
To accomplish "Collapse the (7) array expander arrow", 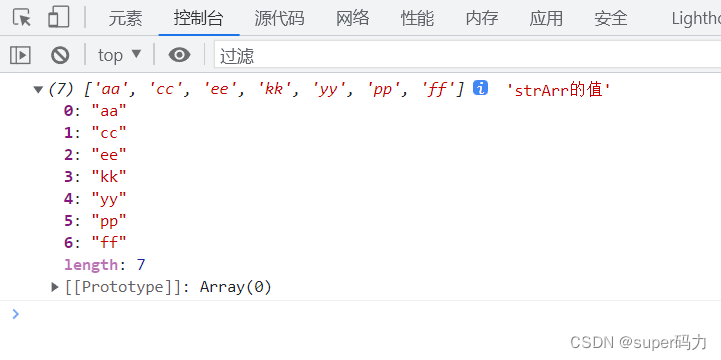I will (38, 89).
